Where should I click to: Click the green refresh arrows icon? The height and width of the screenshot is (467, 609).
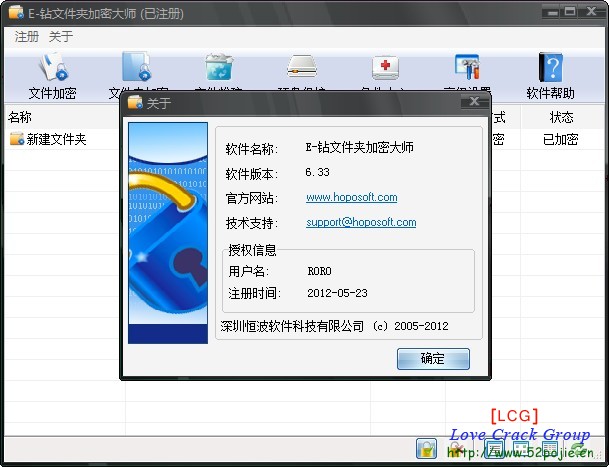579,450
